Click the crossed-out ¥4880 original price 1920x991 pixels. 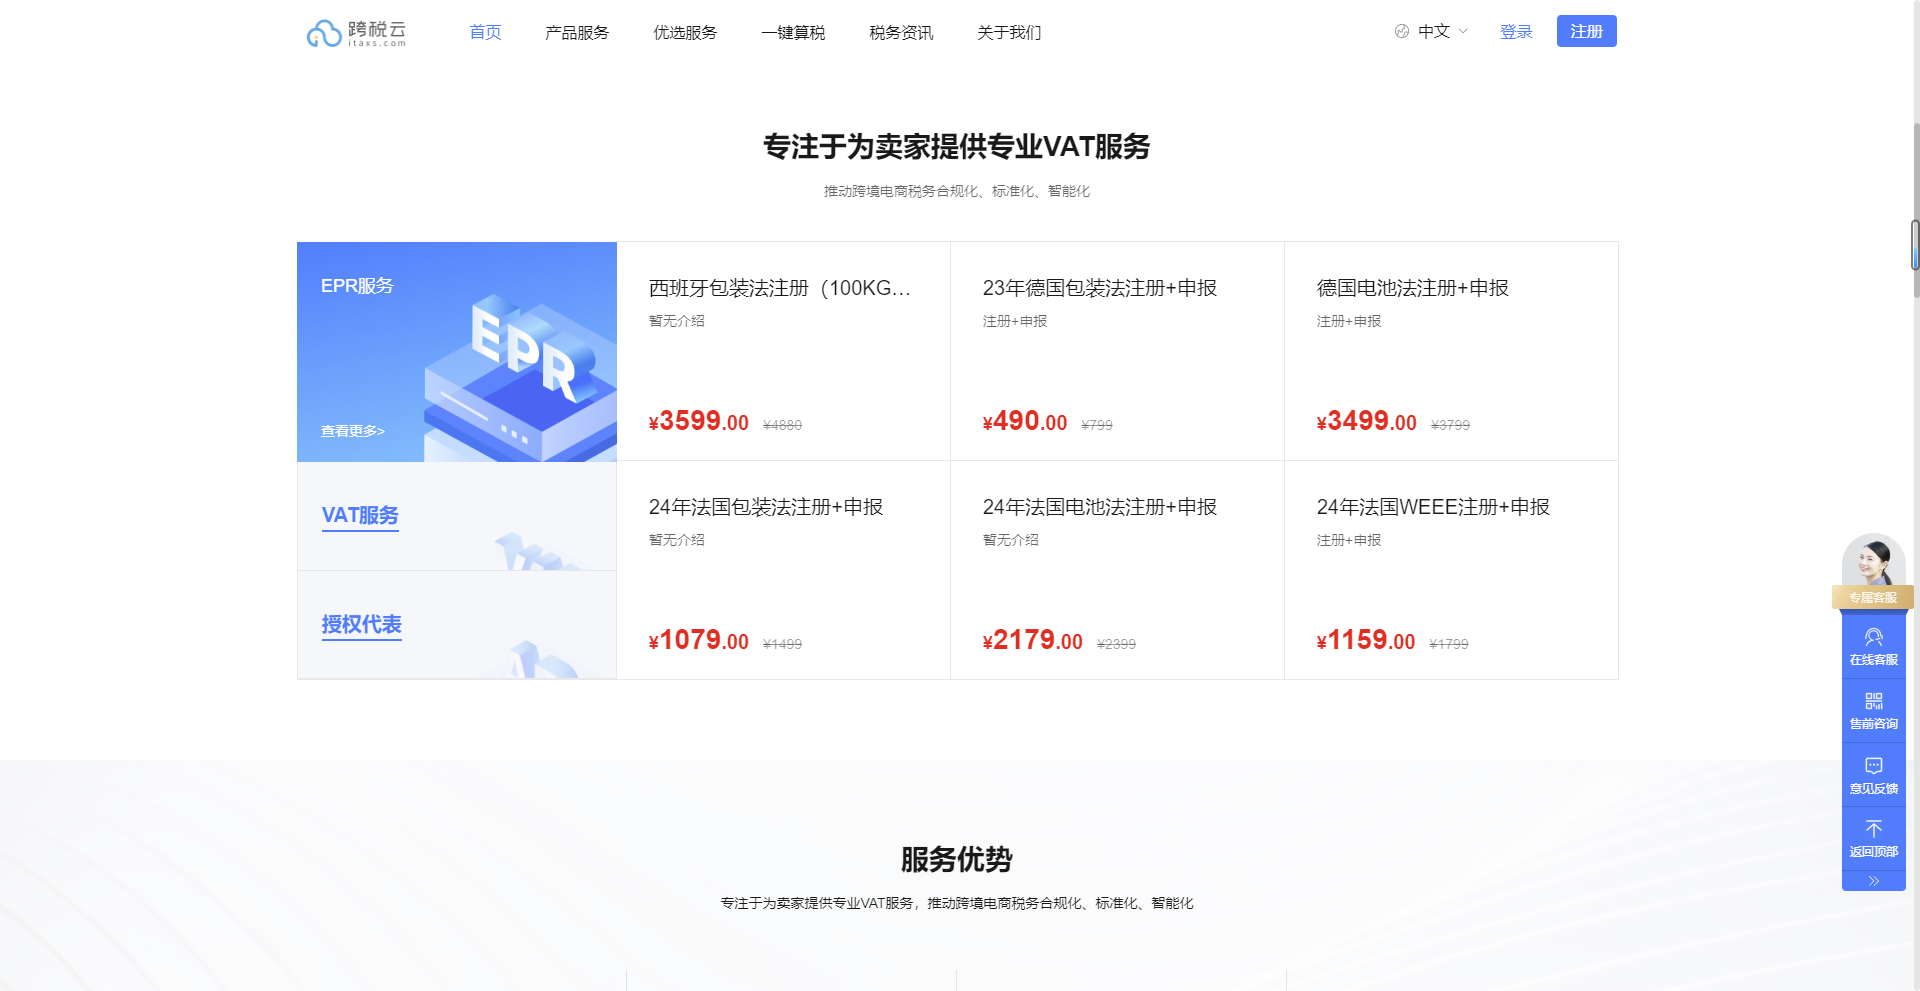pyautogui.click(x=782, y=425)
